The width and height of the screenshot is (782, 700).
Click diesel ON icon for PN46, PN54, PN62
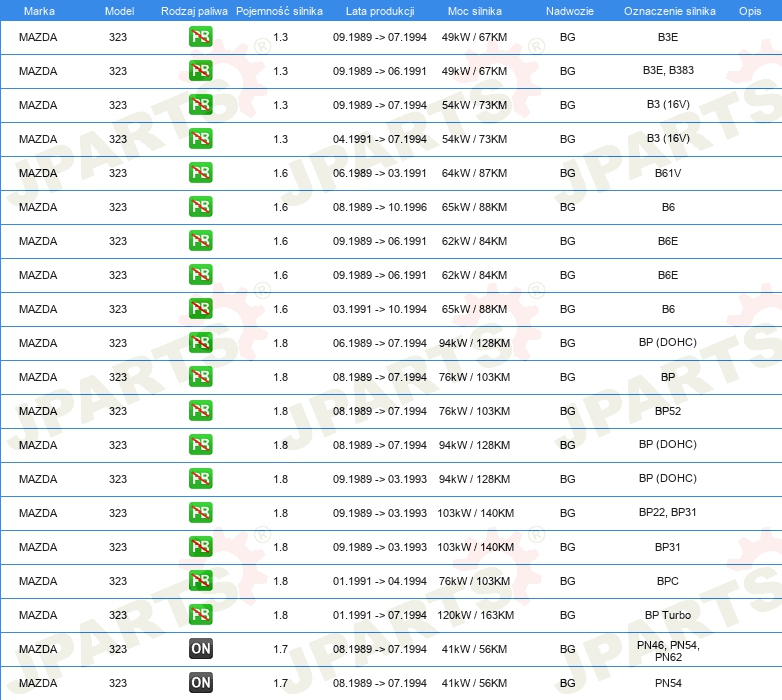200,649
